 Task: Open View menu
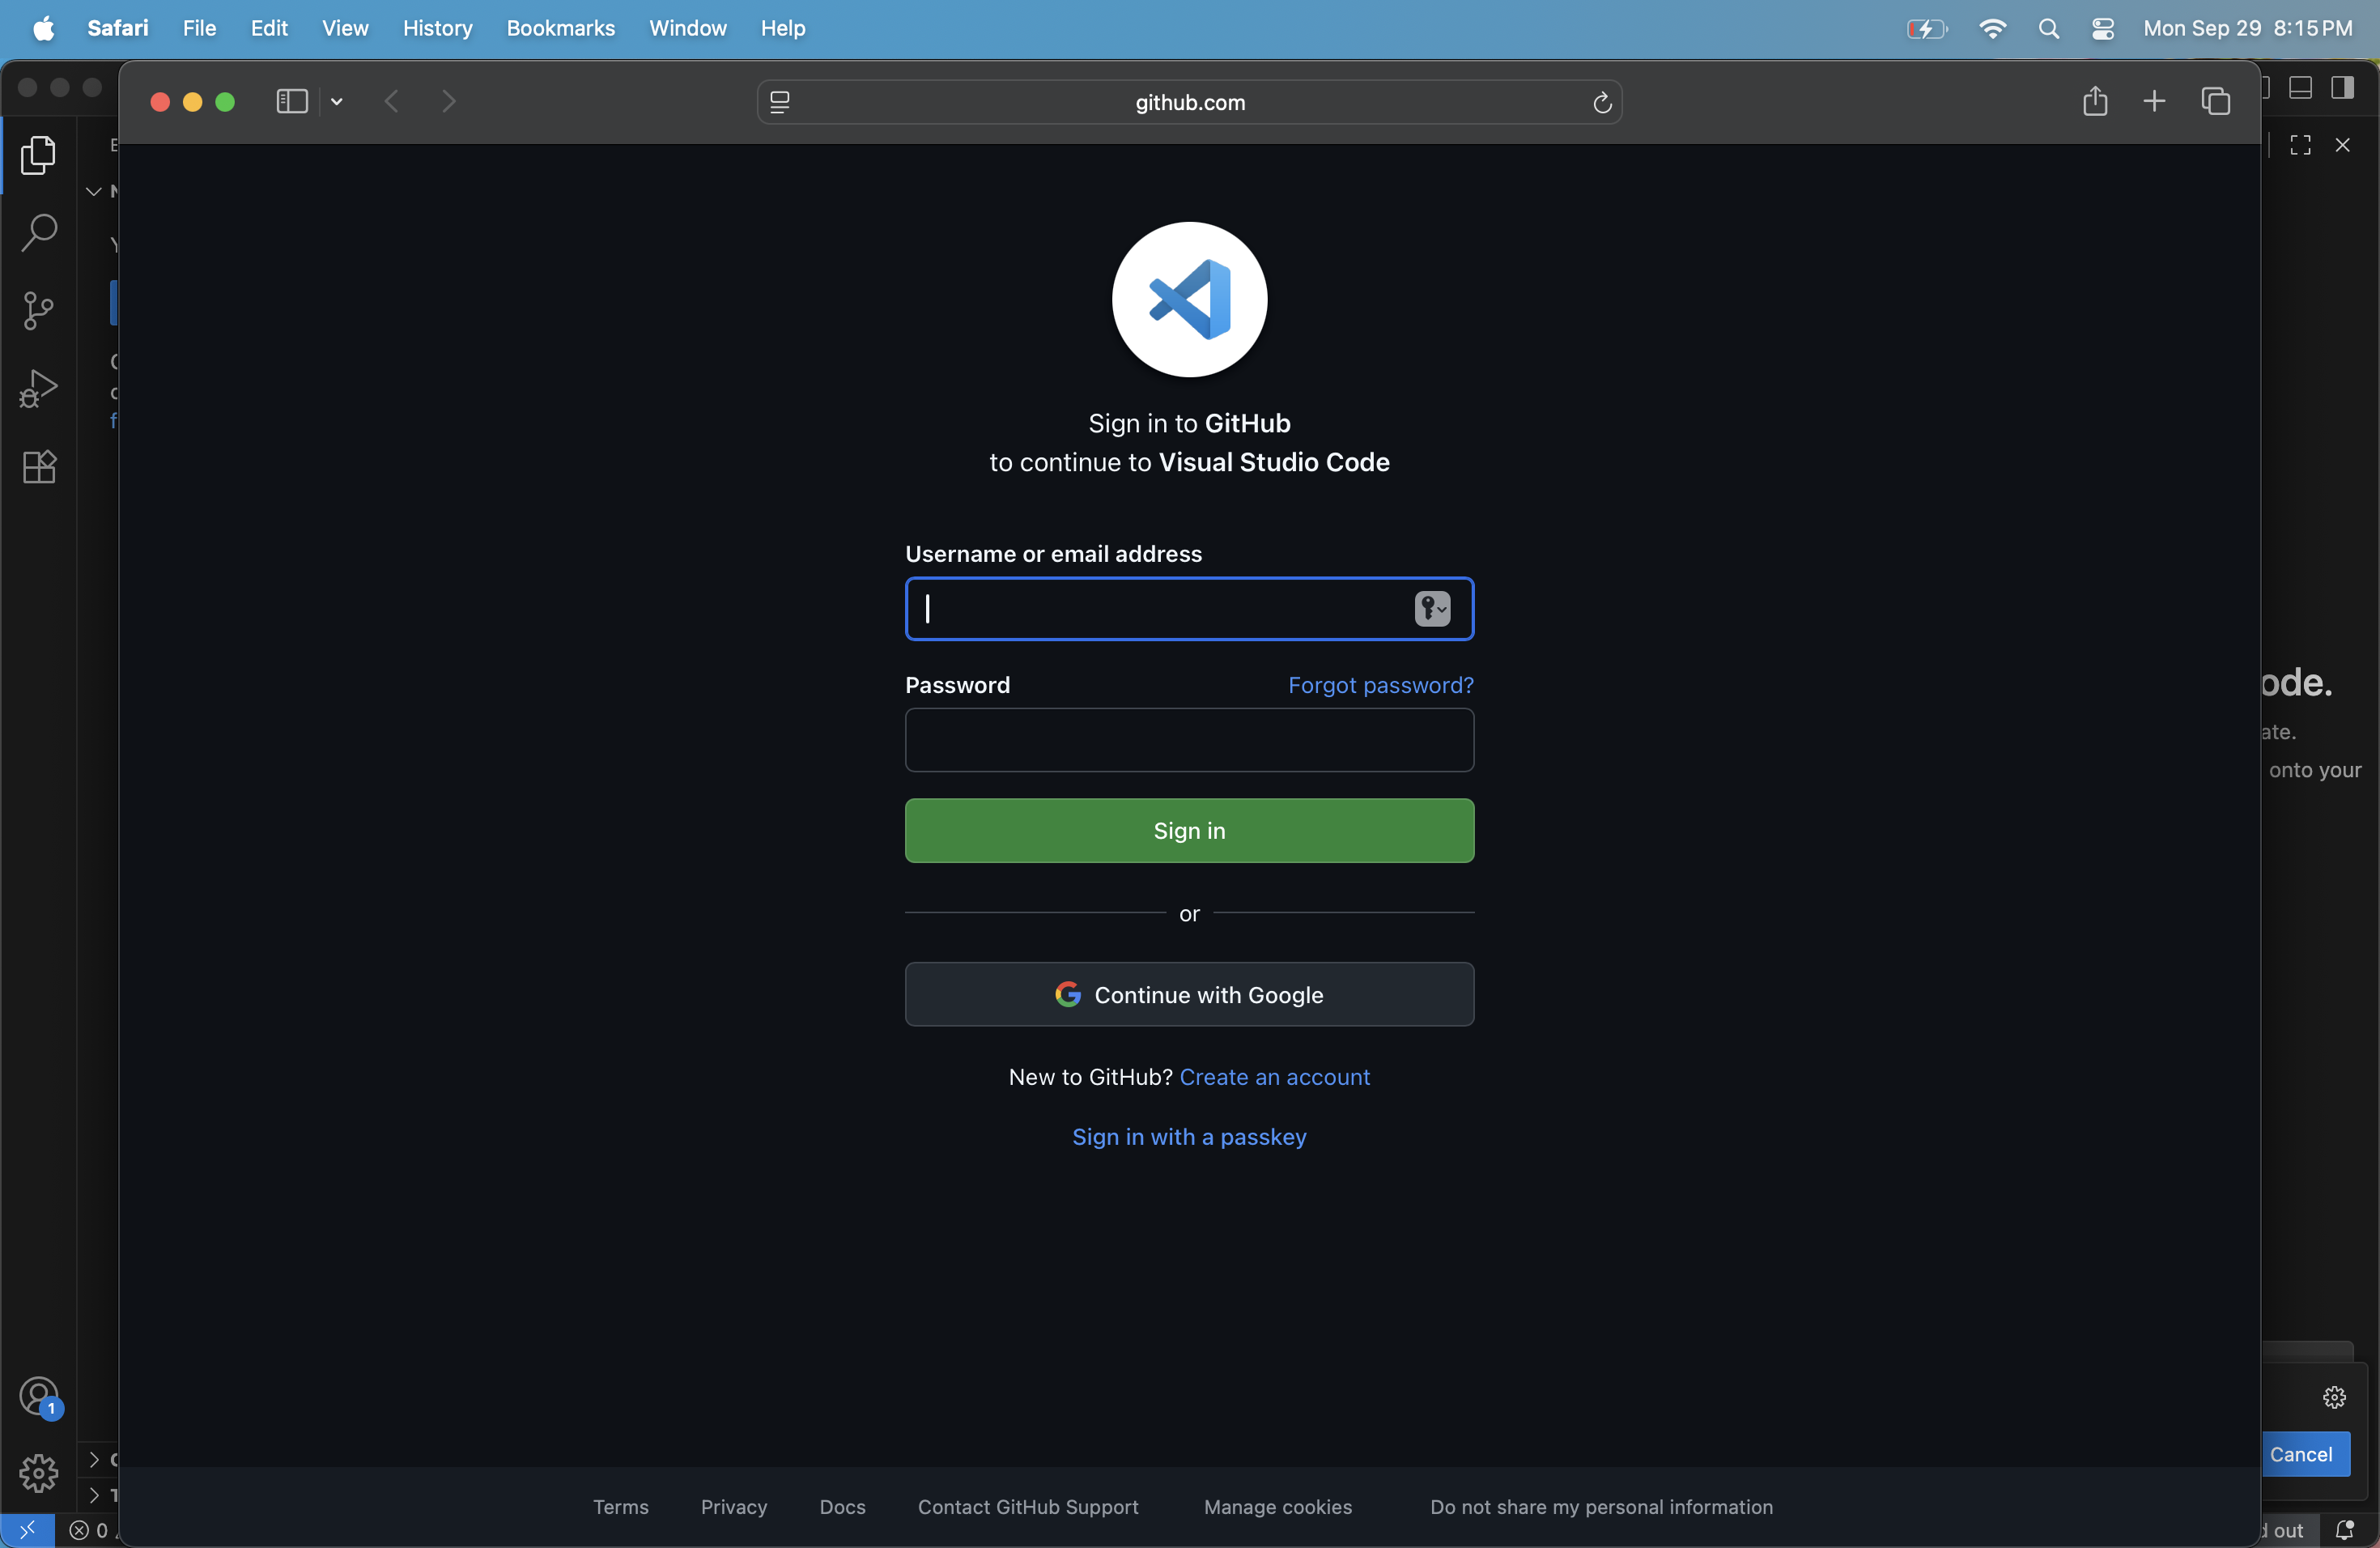click(345, 28)
